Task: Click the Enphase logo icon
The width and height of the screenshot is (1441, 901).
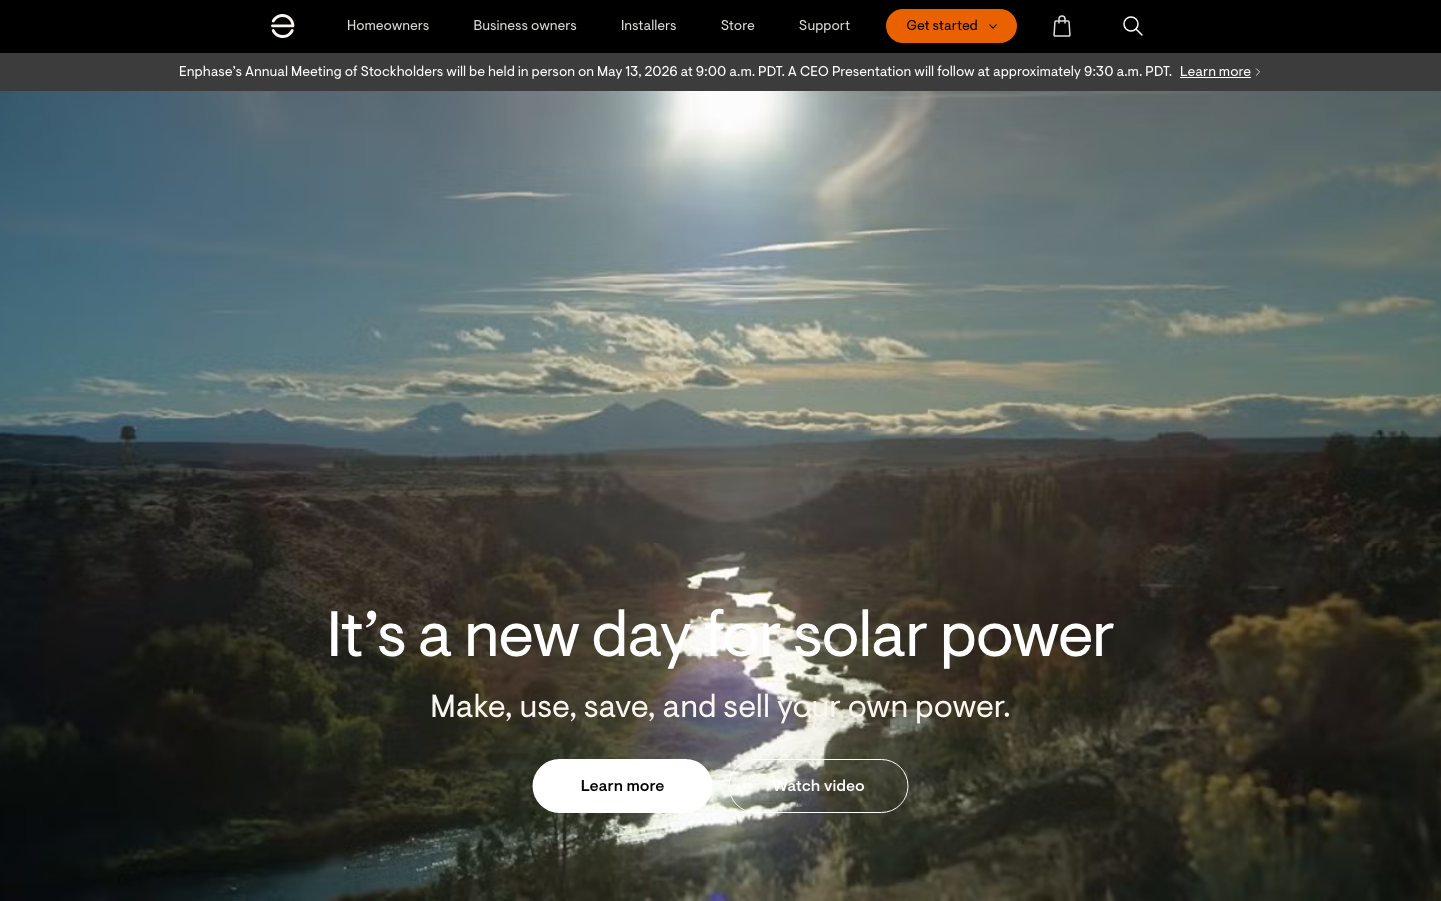Action: 283,26
